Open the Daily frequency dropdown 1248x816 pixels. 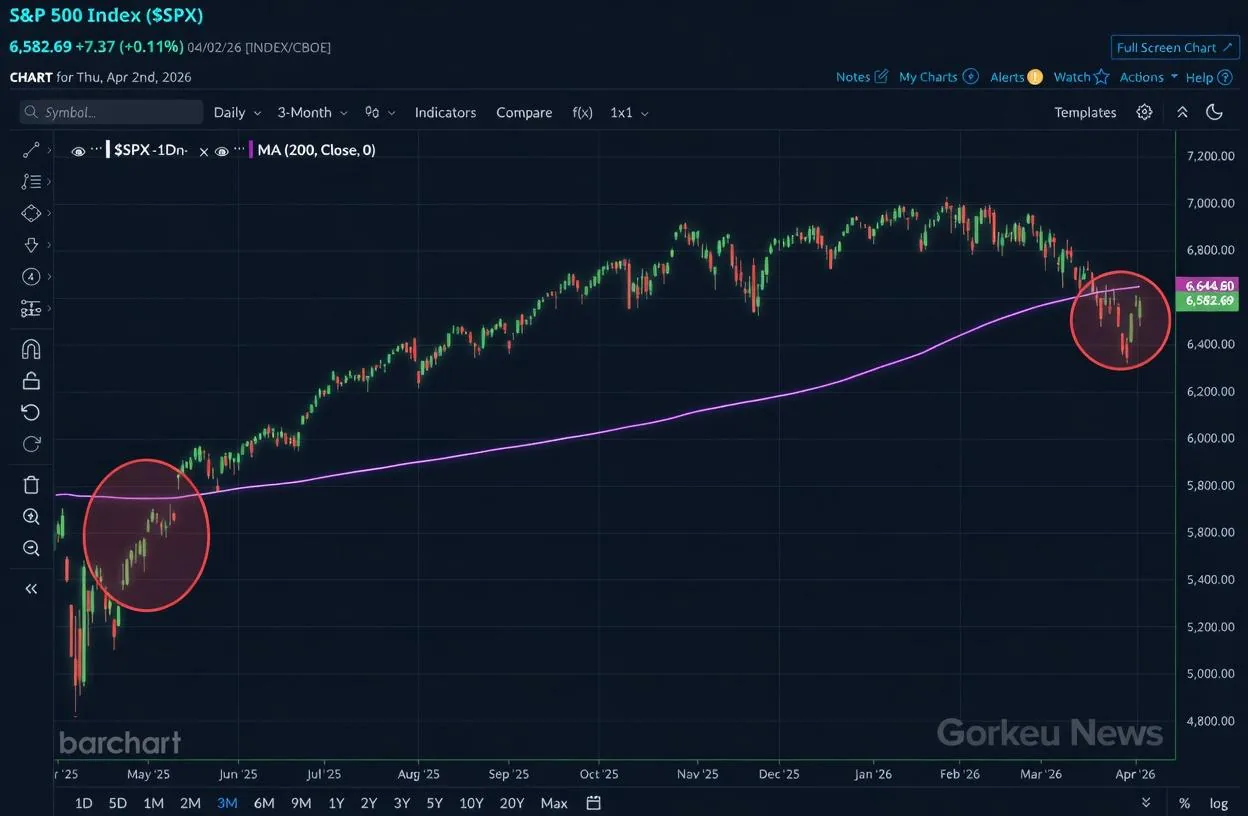pyautogui.click(x=237, y=112)
